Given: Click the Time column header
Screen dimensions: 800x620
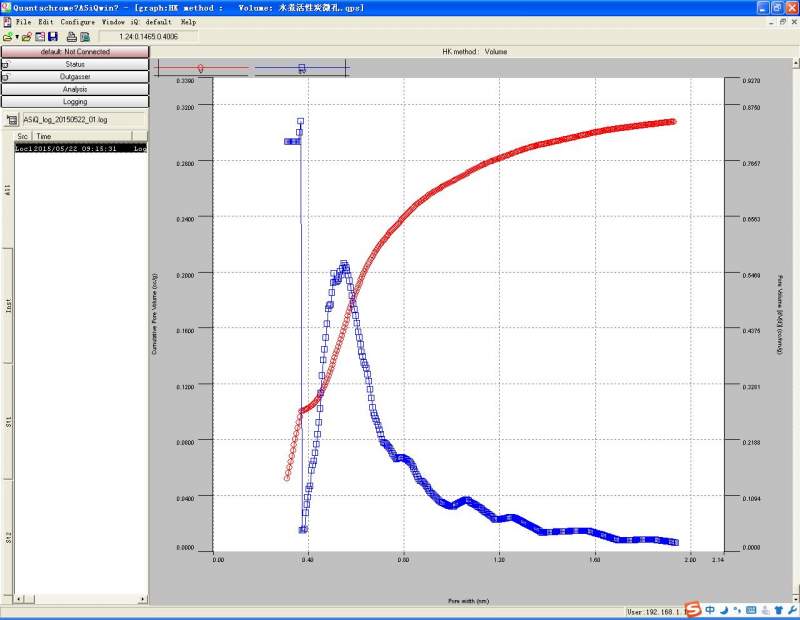Looking at the screenshot, I should [82, 136].
